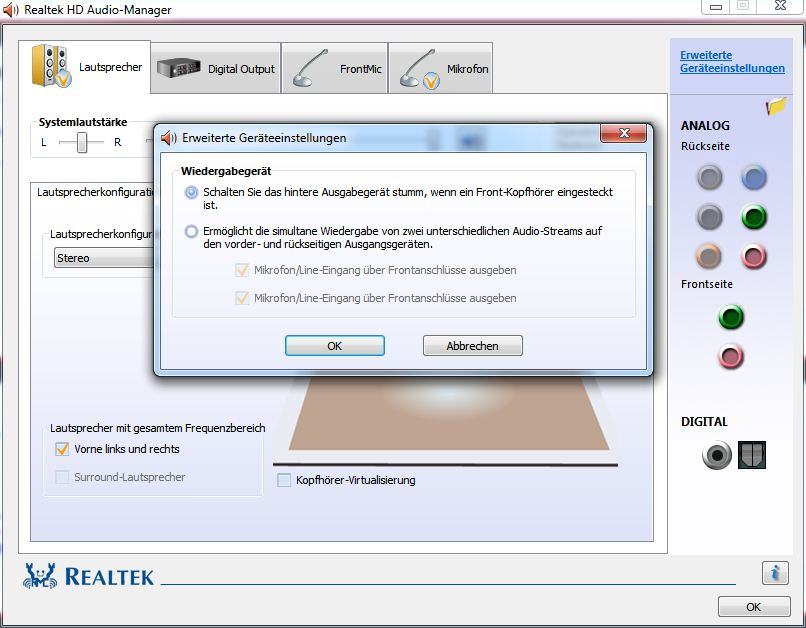Enable Kopfhörer-Virtualisierung
The width and height of the screenshot is (806, 628).
tap(284, 480)
